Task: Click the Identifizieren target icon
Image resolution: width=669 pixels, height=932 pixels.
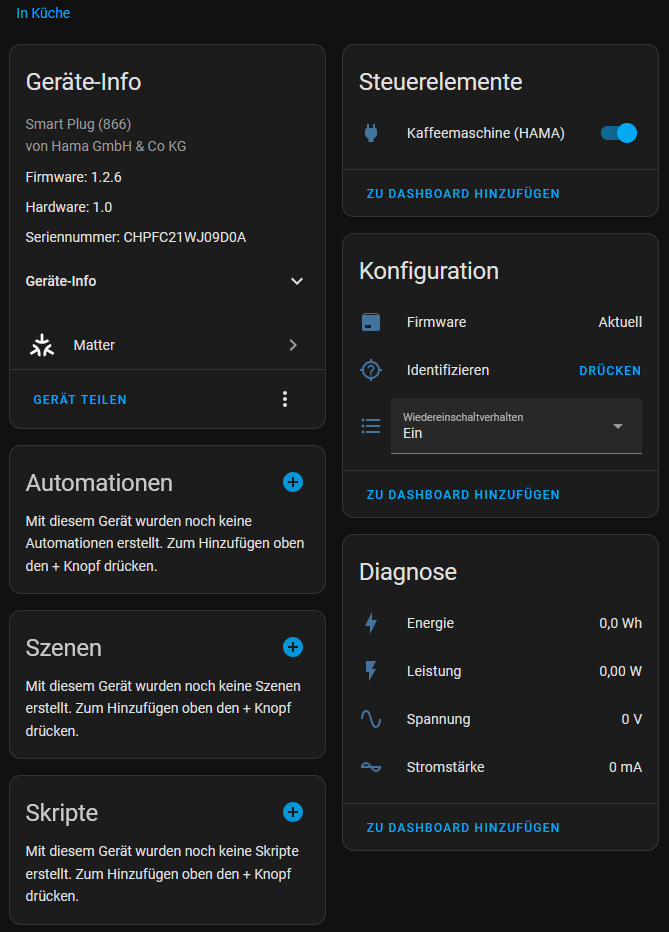Action: [x=371, y=370]
